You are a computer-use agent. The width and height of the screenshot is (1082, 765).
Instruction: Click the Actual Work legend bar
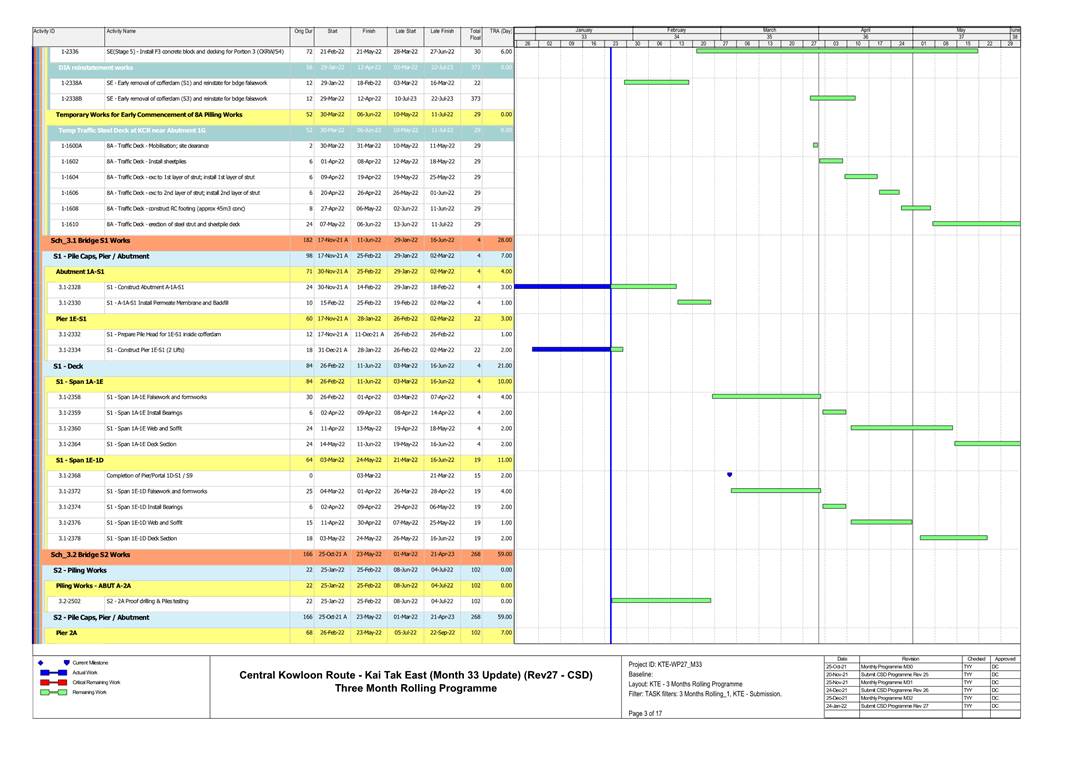[53, 673]
